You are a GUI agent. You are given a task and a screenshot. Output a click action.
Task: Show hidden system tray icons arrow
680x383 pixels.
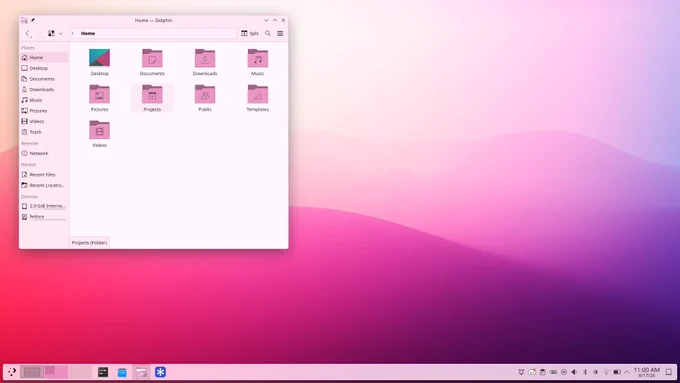coord(627,372)
